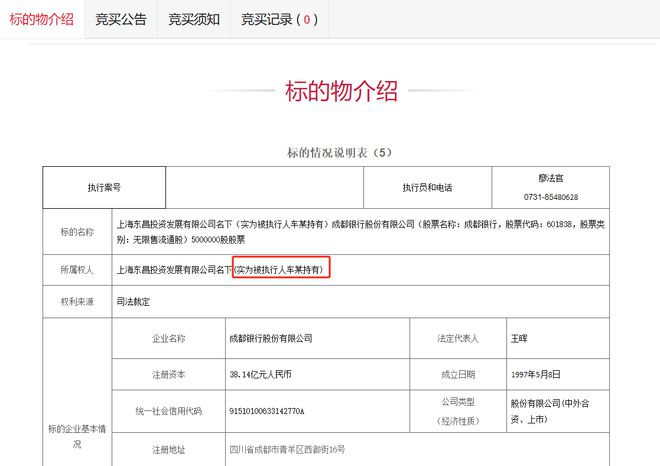
Task: Select the 执行案号 header cell
Action: tap(104, 187)
